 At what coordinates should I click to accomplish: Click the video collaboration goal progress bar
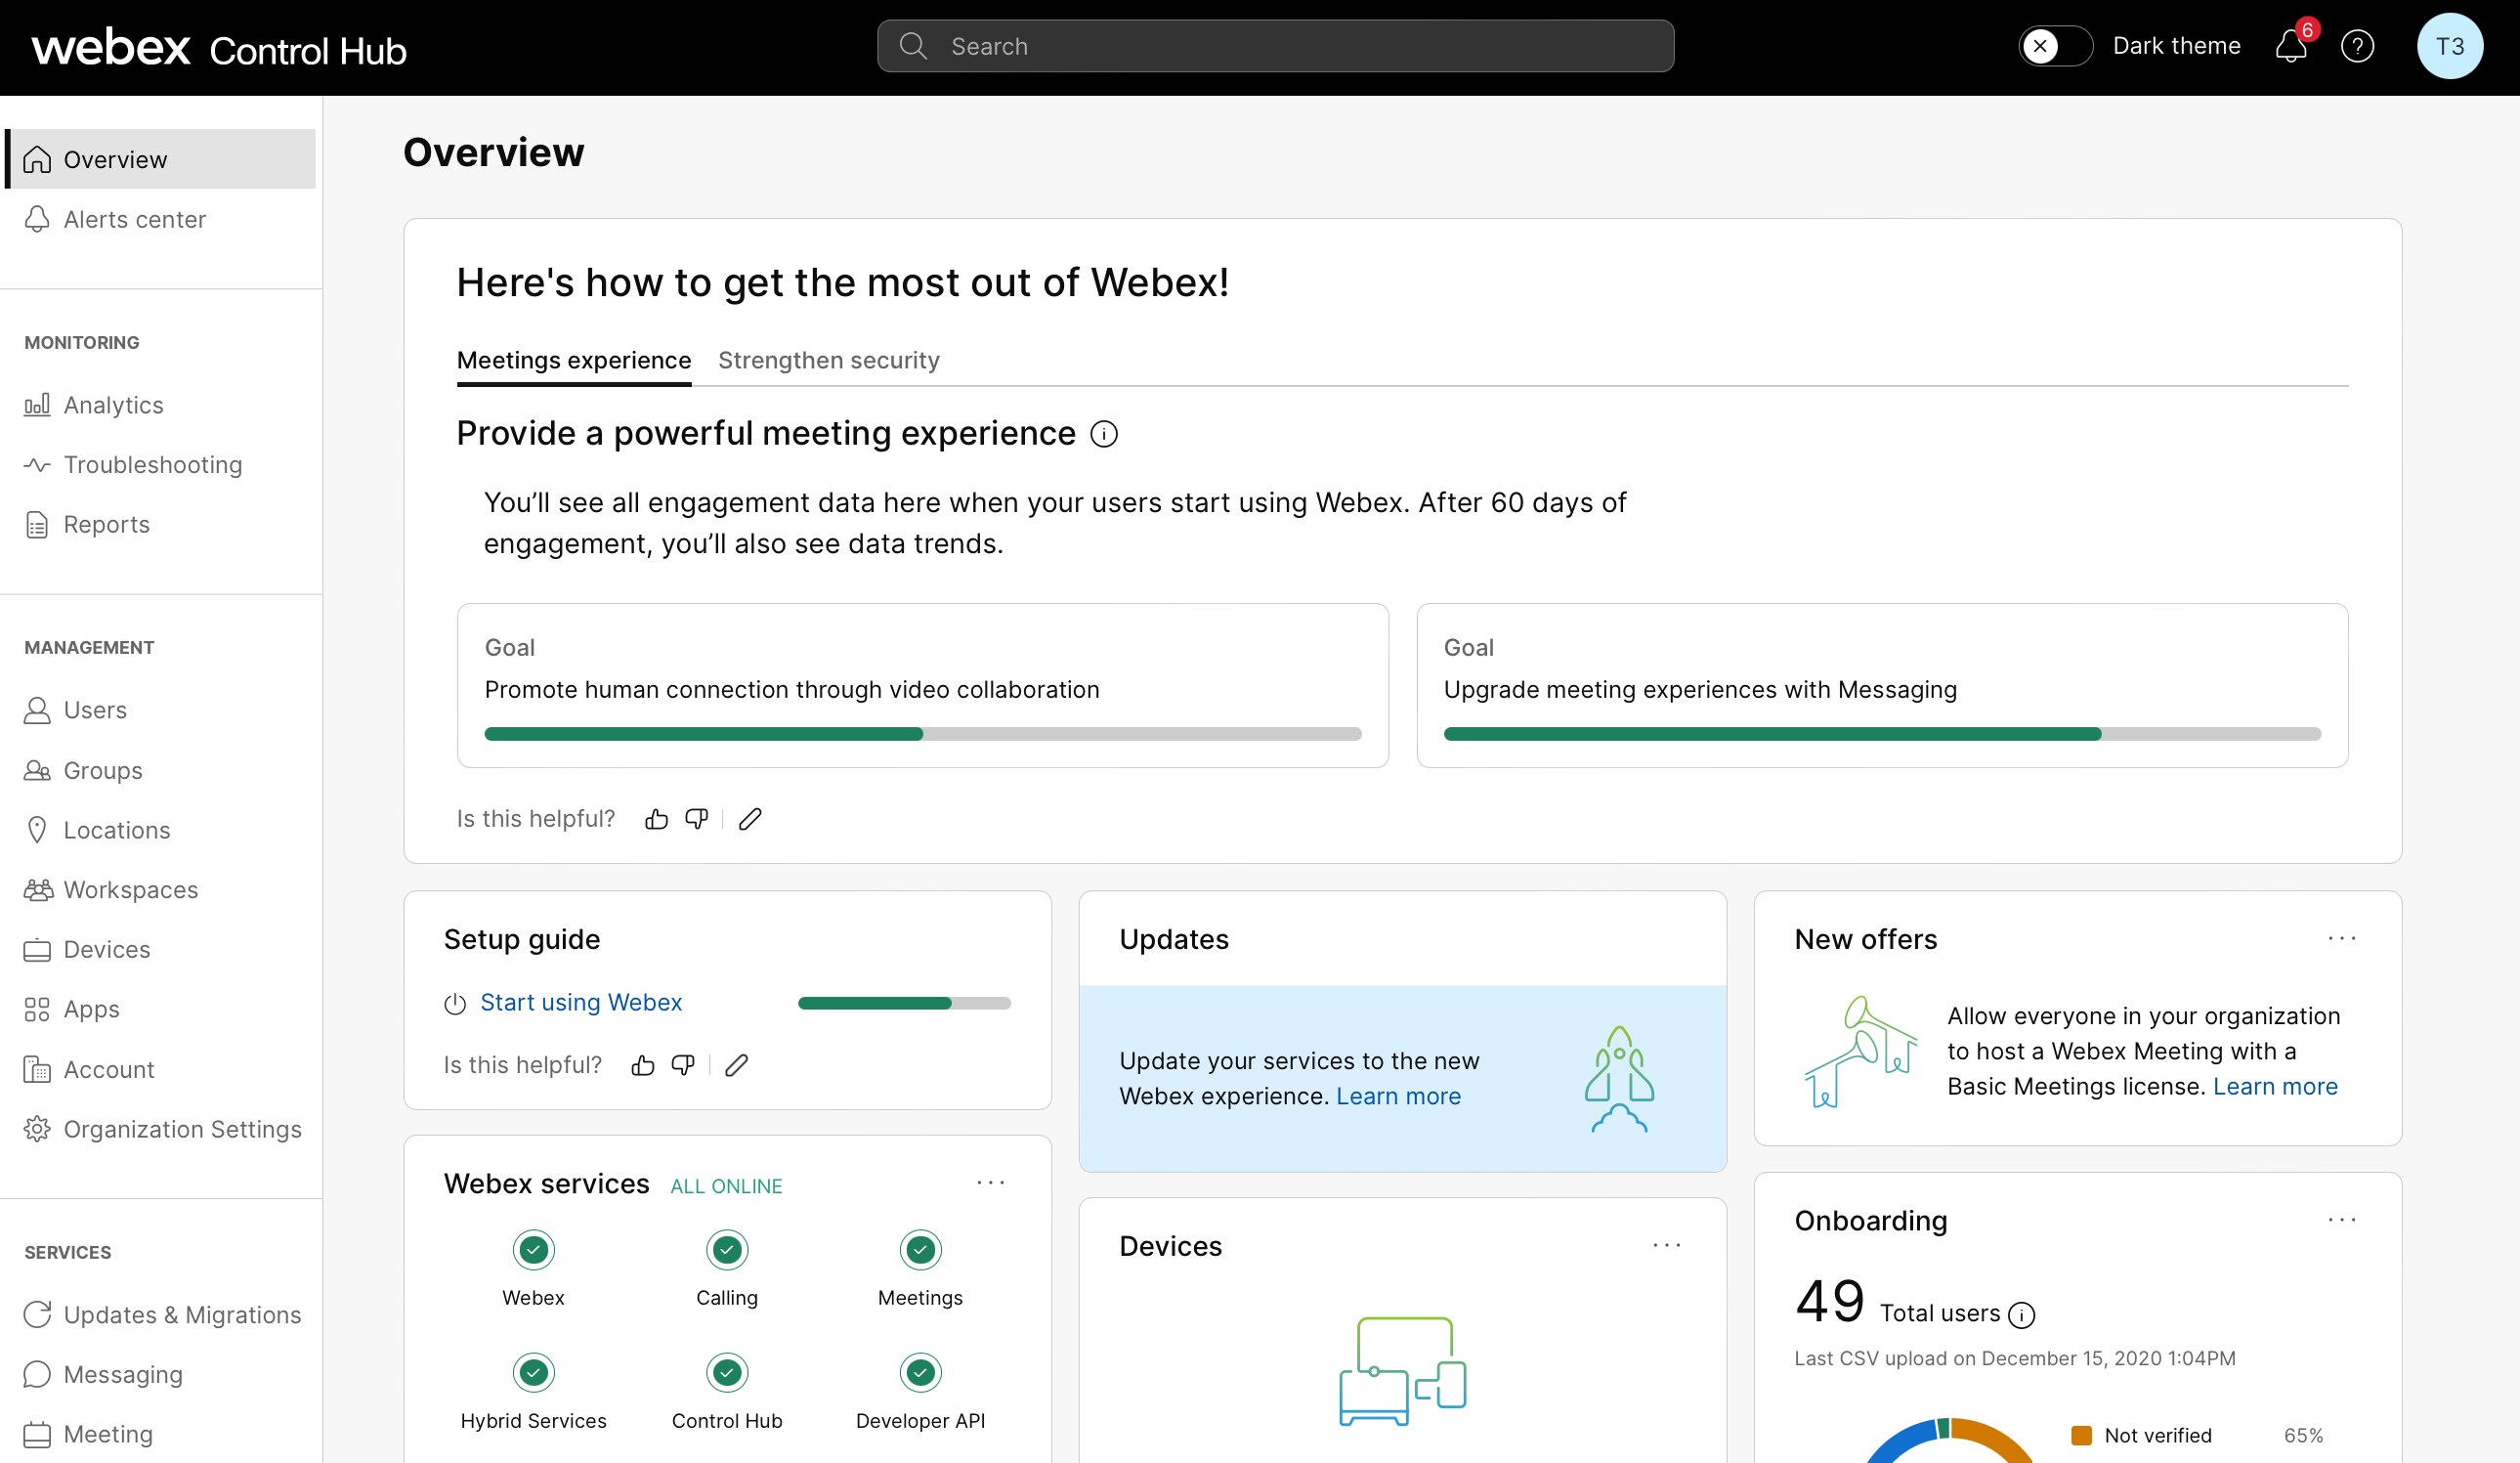tap(922, 734)
